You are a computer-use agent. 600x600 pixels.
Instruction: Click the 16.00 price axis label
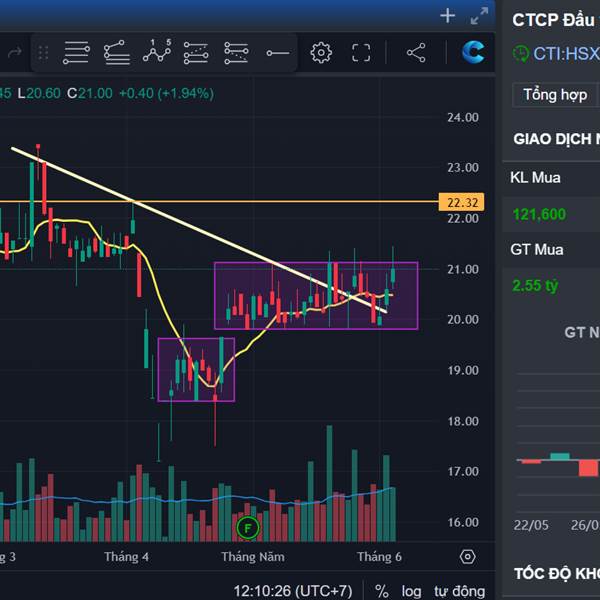(463, 522)
